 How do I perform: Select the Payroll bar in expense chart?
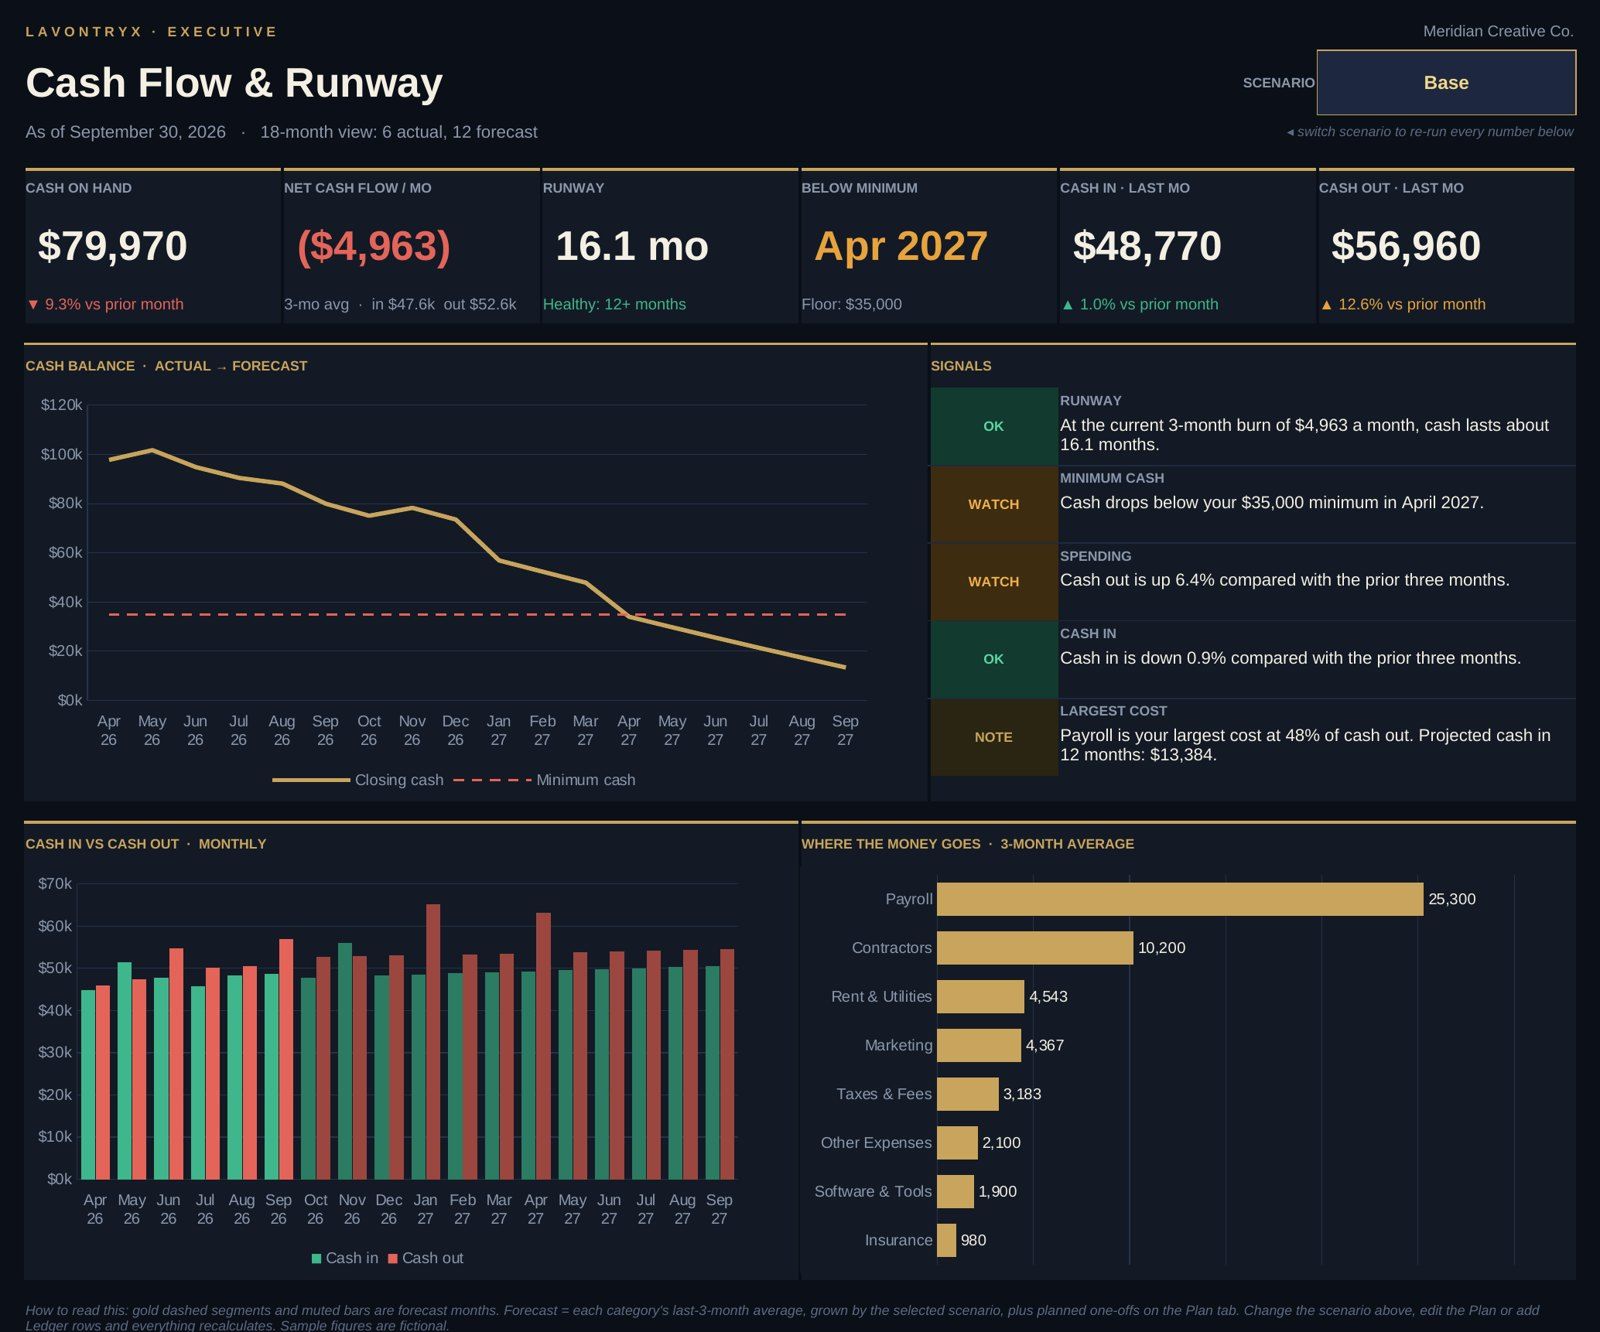[x=1180, y=899]
